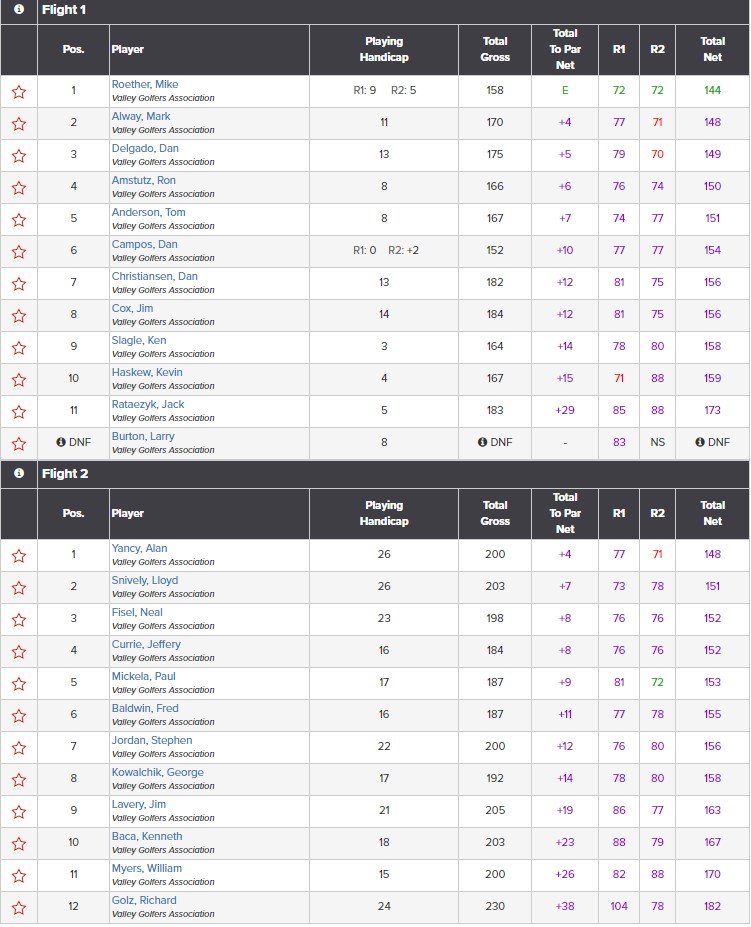Click the Flight 1 info icon
Viewport: 751px width, 927px height.
pos(19,9)
